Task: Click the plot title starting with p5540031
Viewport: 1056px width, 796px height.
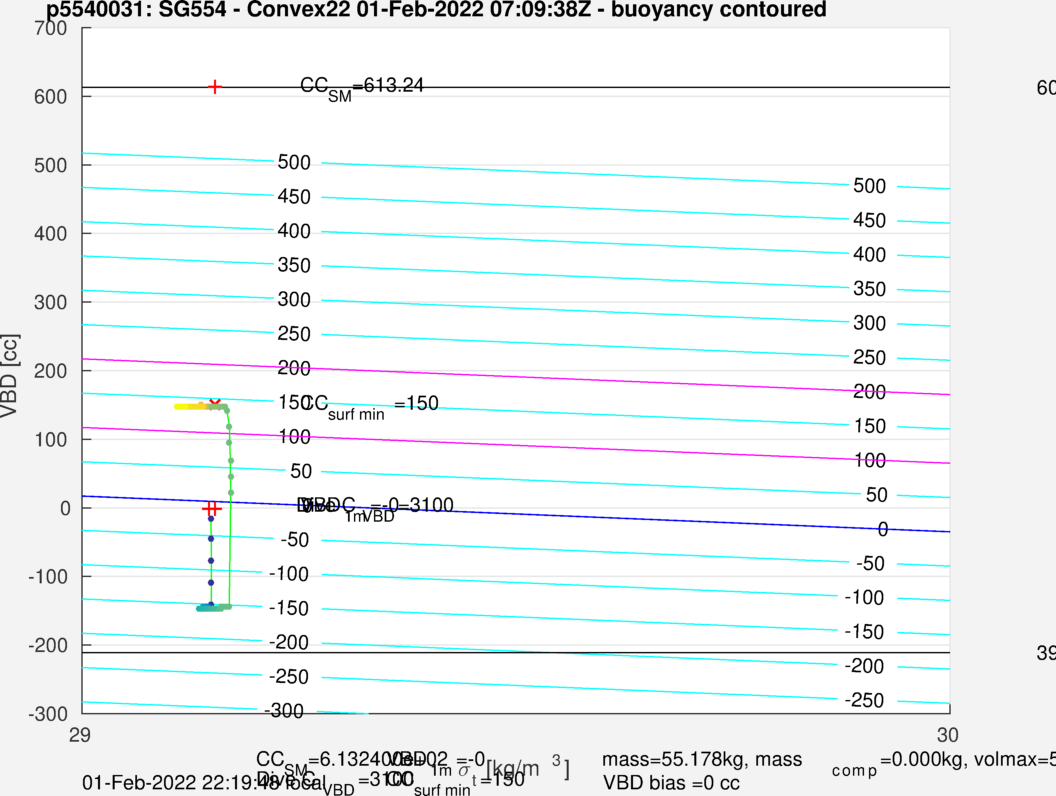Action: [436, 9]
